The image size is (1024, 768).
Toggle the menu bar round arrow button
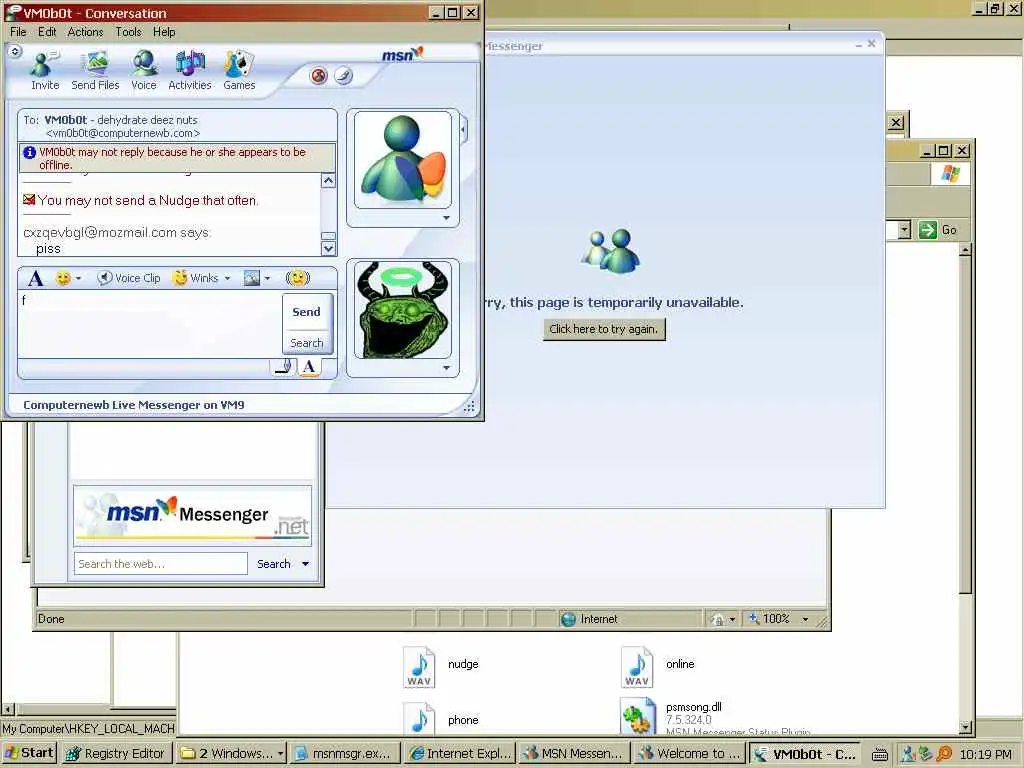[x=15, y=51]
